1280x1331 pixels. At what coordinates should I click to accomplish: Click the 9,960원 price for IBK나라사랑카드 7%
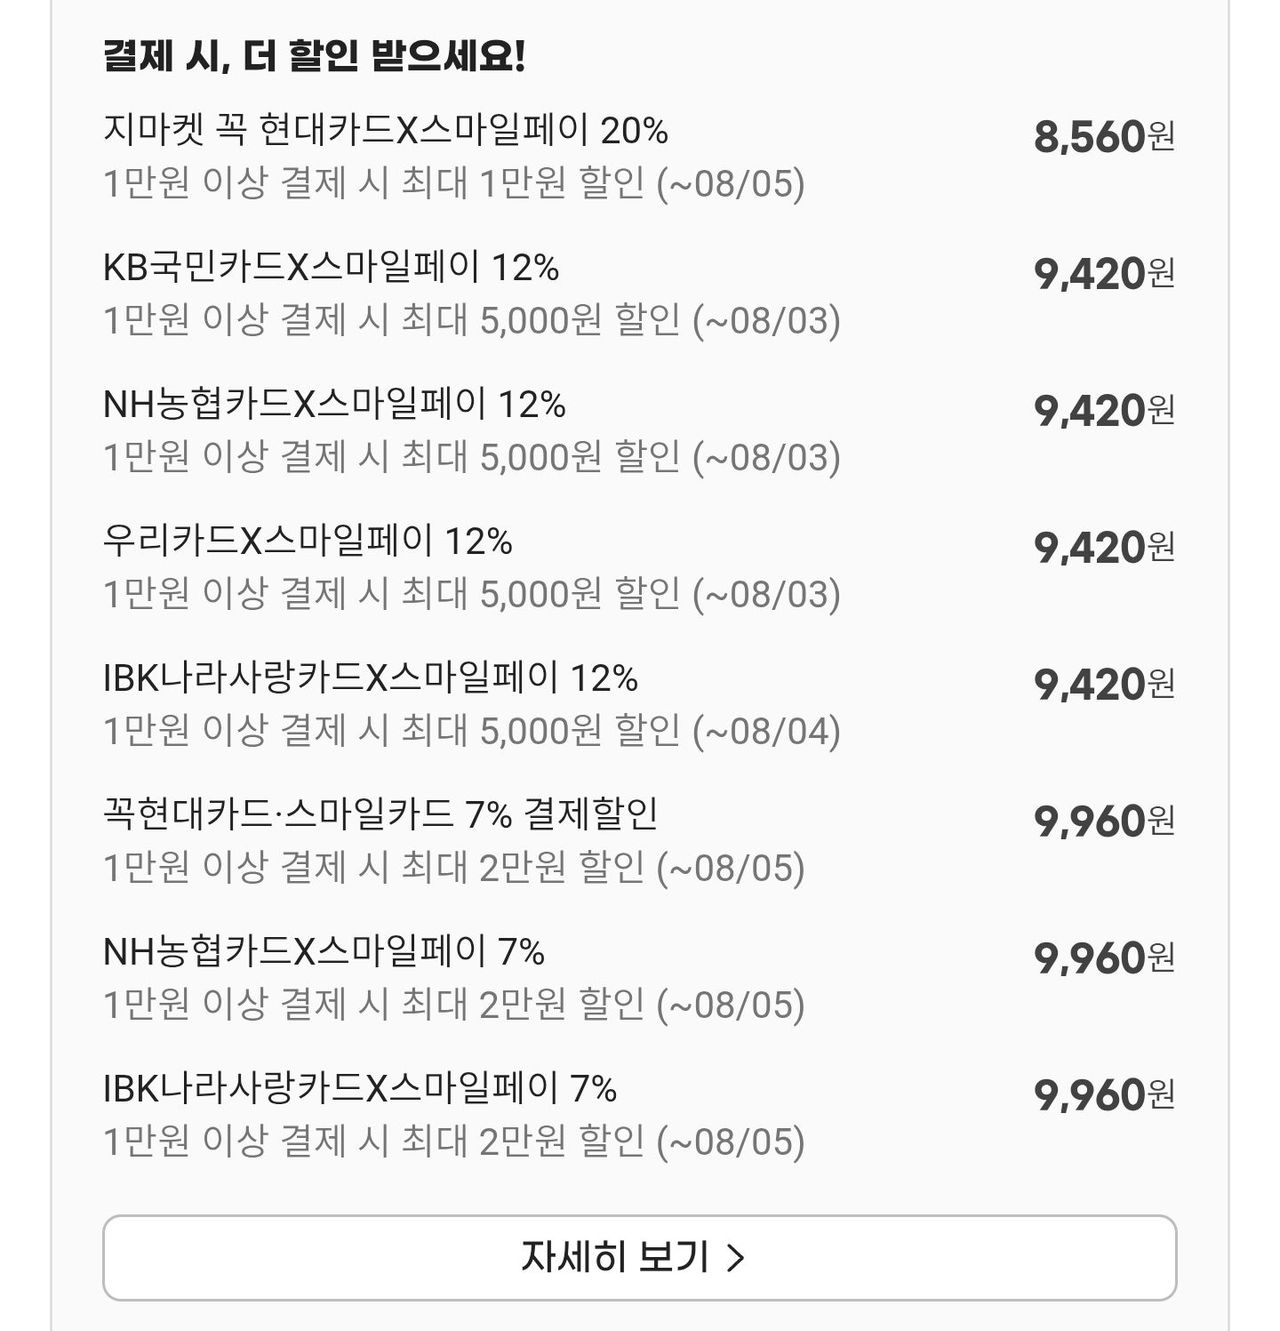coord(1105,1095)
